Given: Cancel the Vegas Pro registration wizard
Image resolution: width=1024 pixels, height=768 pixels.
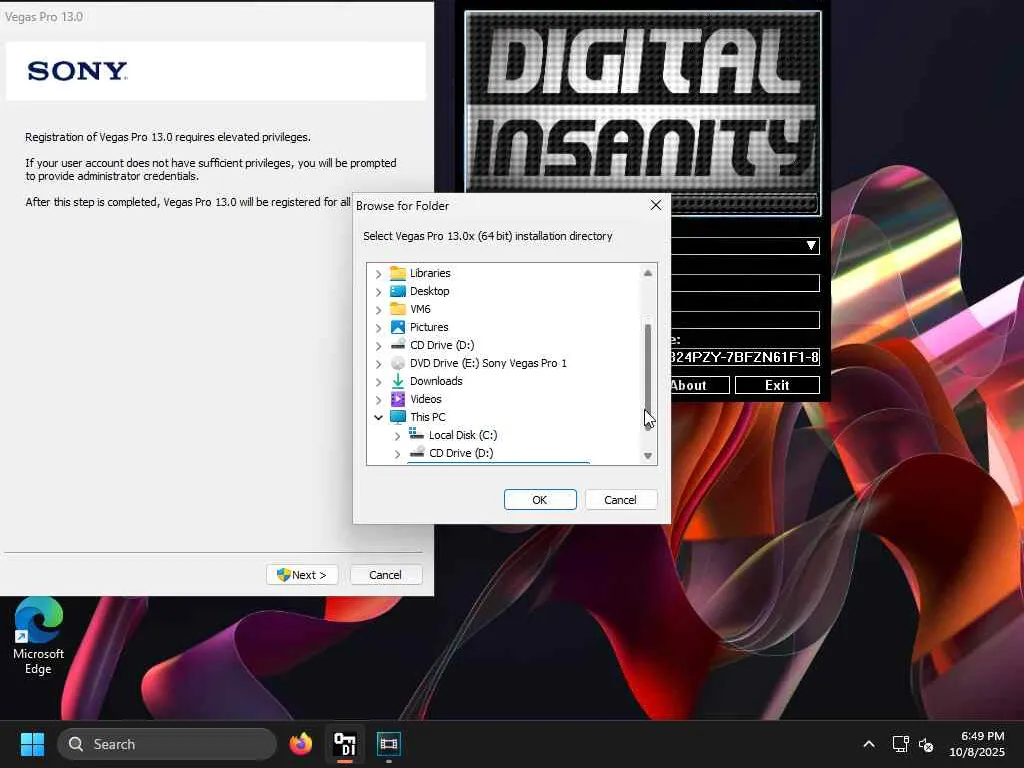Looking at the screenshot, I should pyautogui.click(x=385, y=575).
